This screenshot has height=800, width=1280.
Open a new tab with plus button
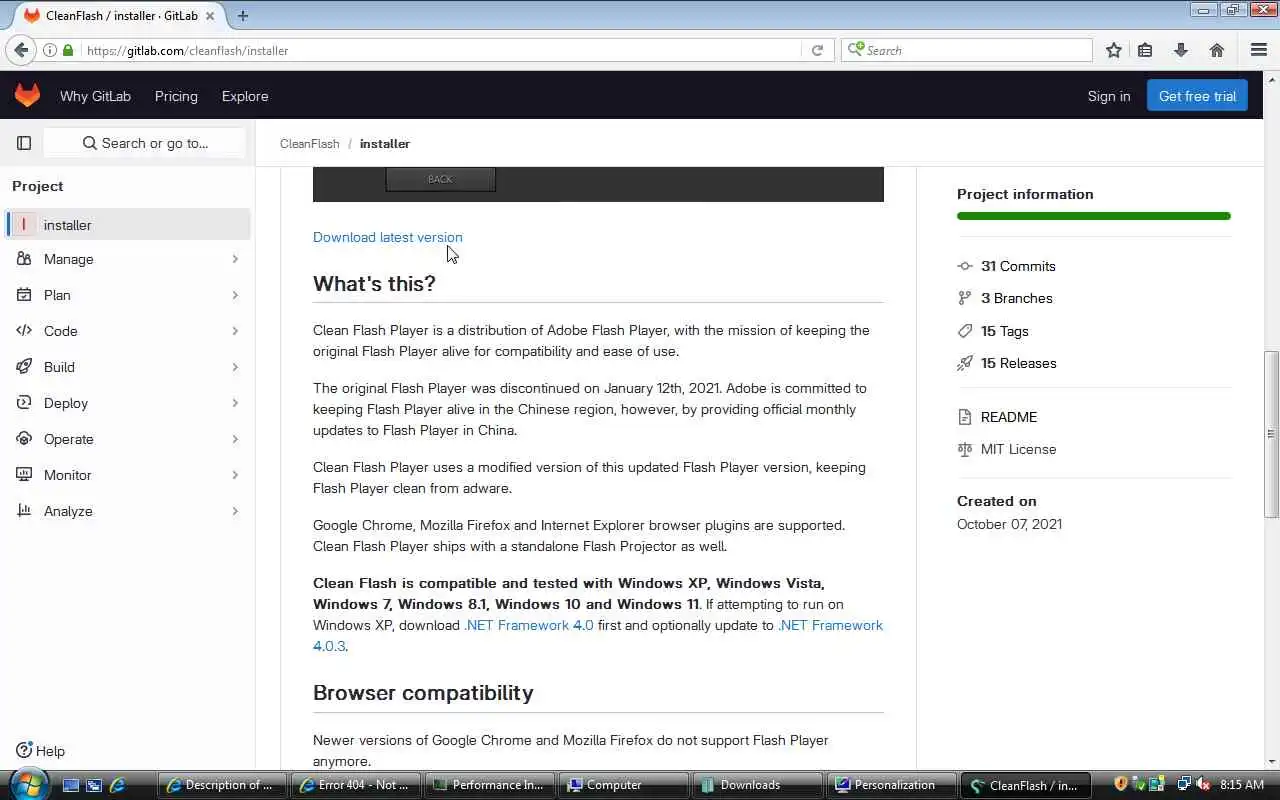tap(242, 15)
